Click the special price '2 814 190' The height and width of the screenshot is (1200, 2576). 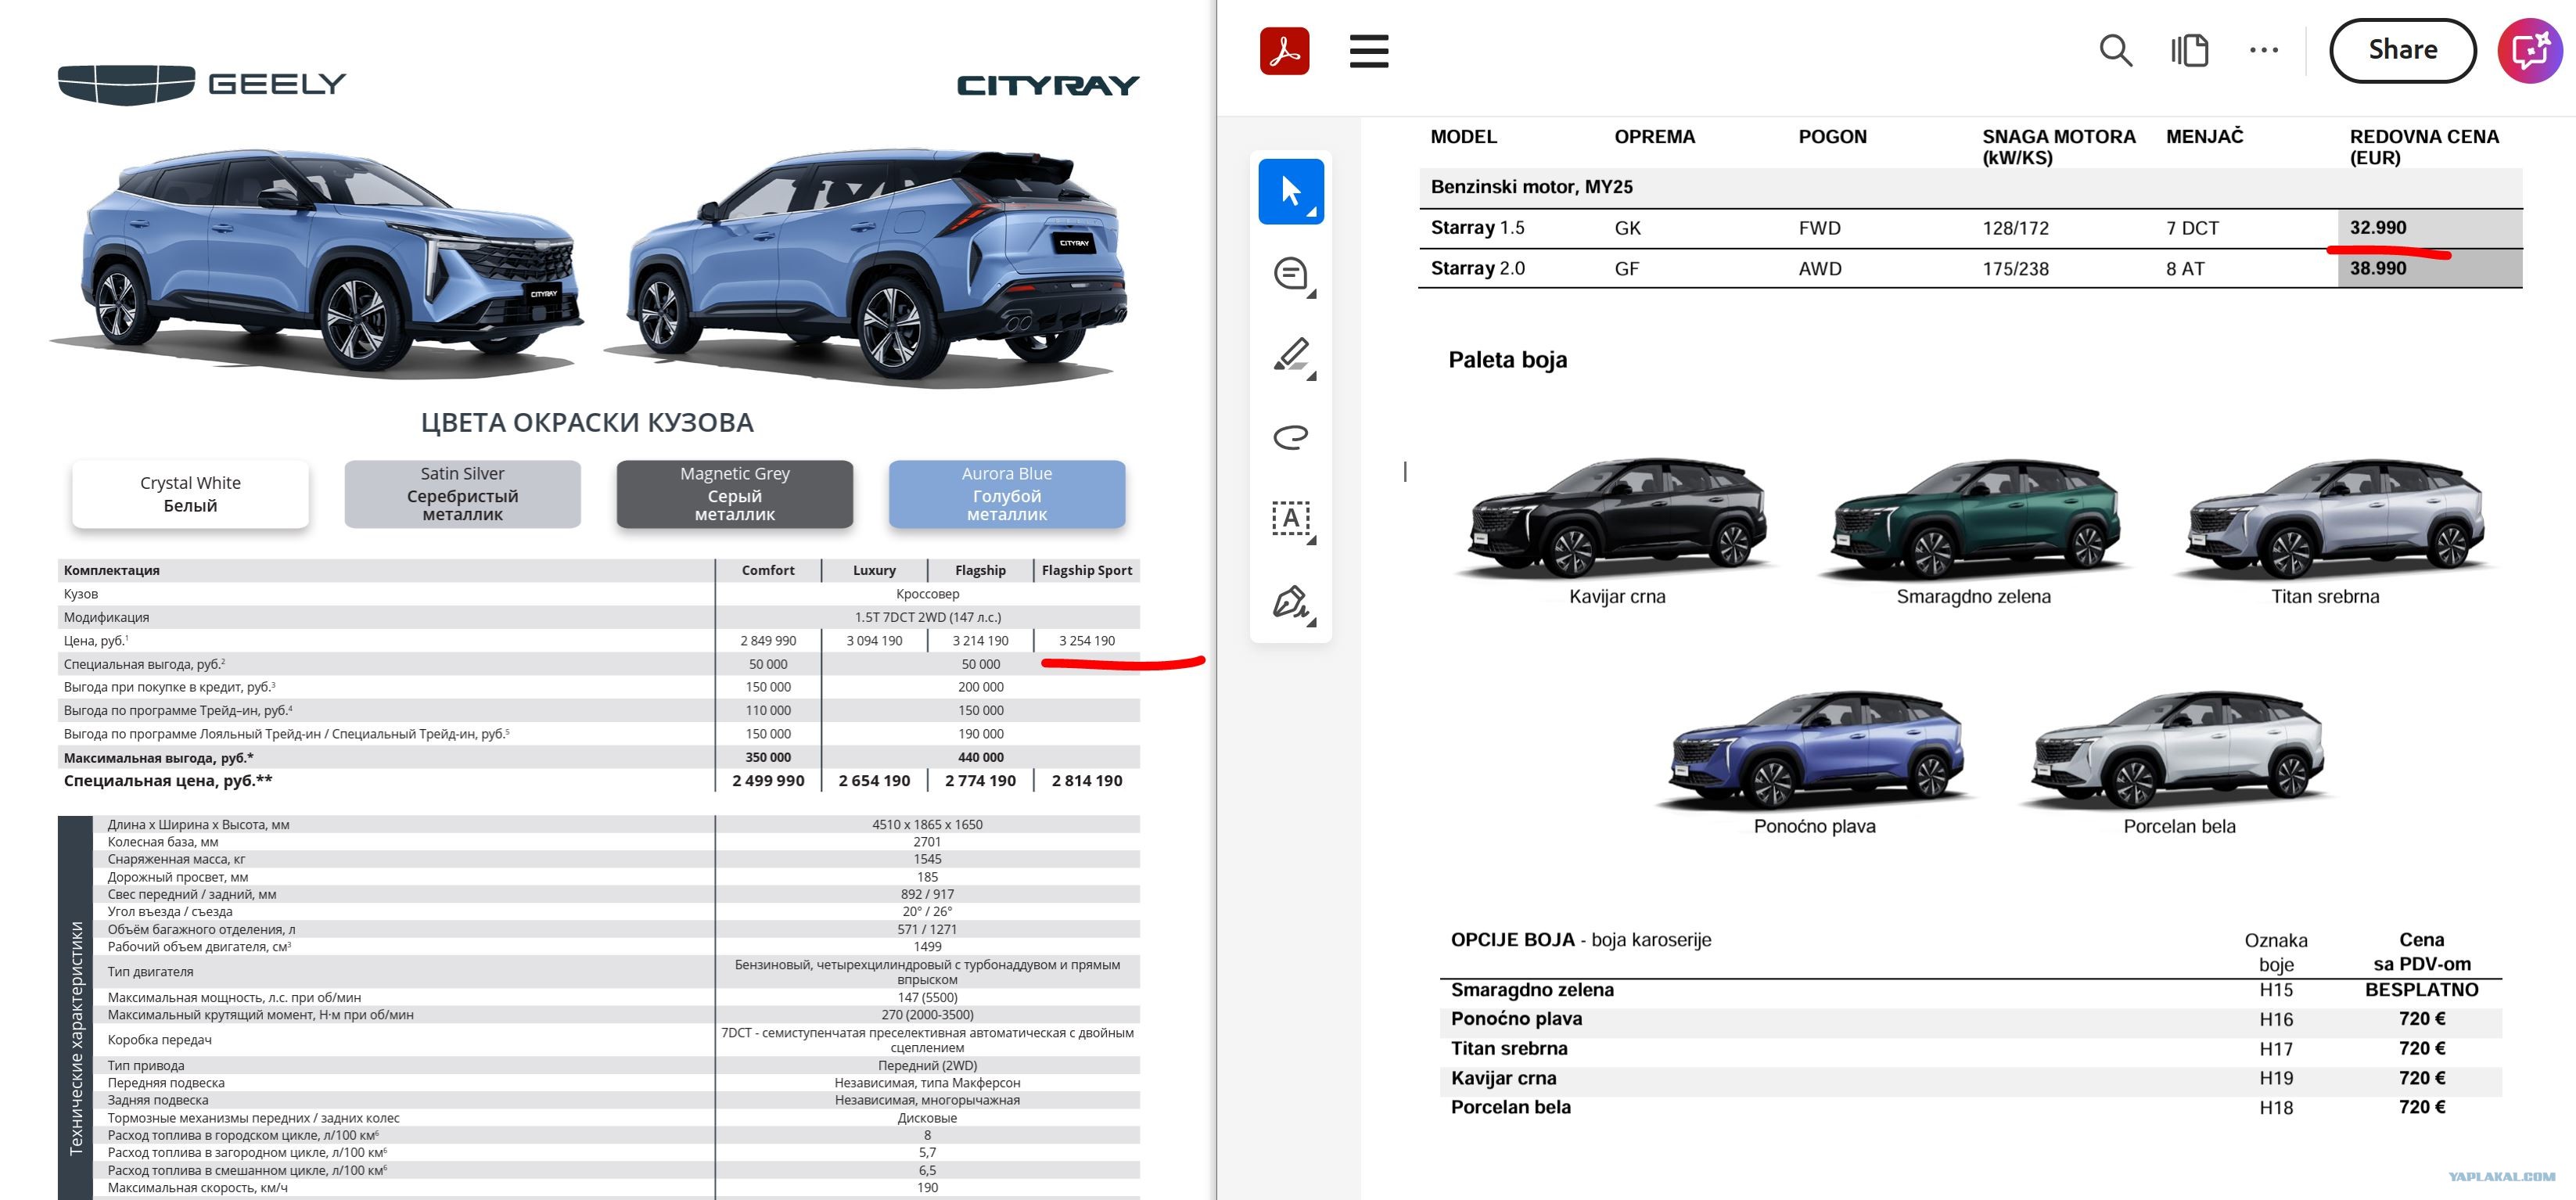coord(1087,781)
